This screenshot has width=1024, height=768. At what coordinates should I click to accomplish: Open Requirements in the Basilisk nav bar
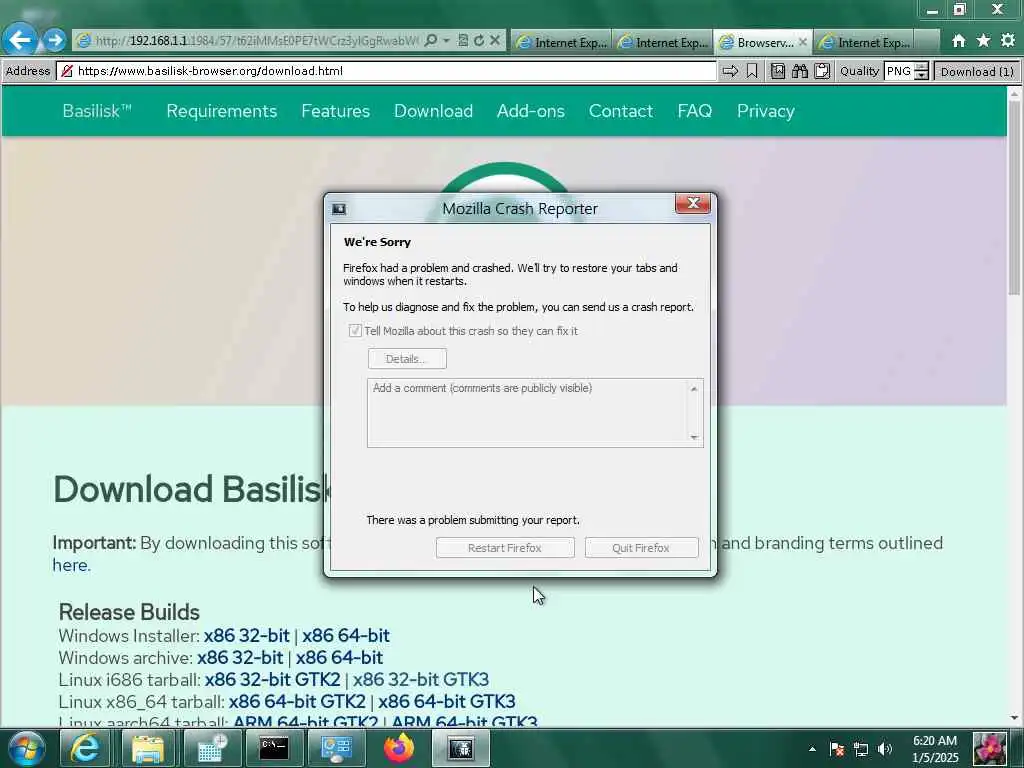[x=221, y=111]
